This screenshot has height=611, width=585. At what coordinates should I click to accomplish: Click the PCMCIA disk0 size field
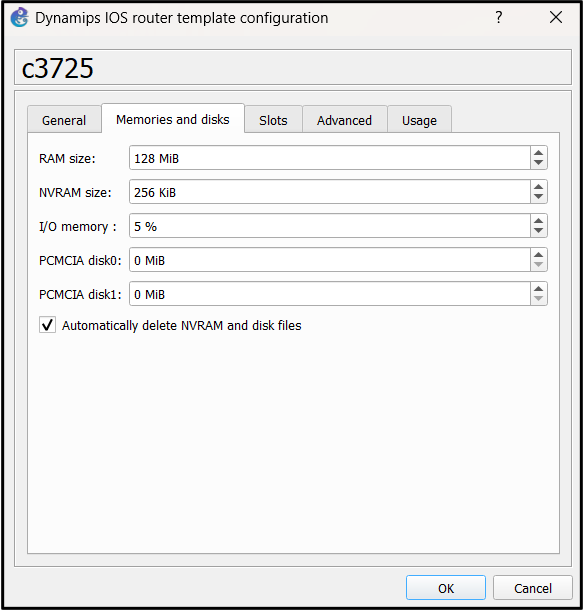pos(329,260)
